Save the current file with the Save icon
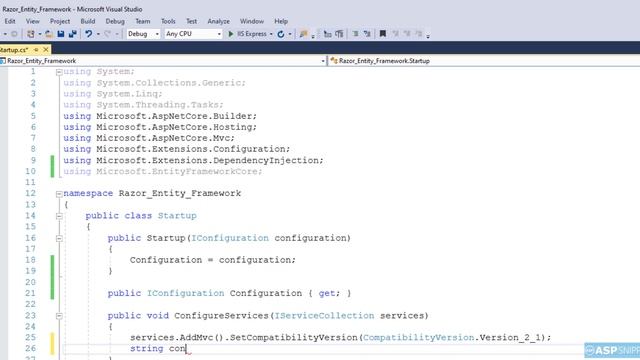Image resolution: width=640 pixels, height=360 pixels. [61, 34]
